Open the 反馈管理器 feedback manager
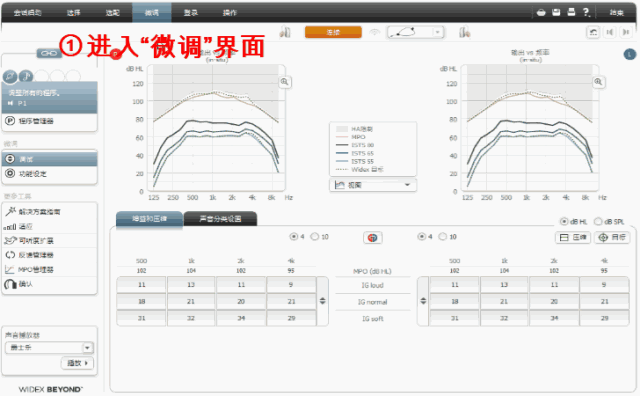Viewport: 640px width, 396px height. [x=49, y=255]
